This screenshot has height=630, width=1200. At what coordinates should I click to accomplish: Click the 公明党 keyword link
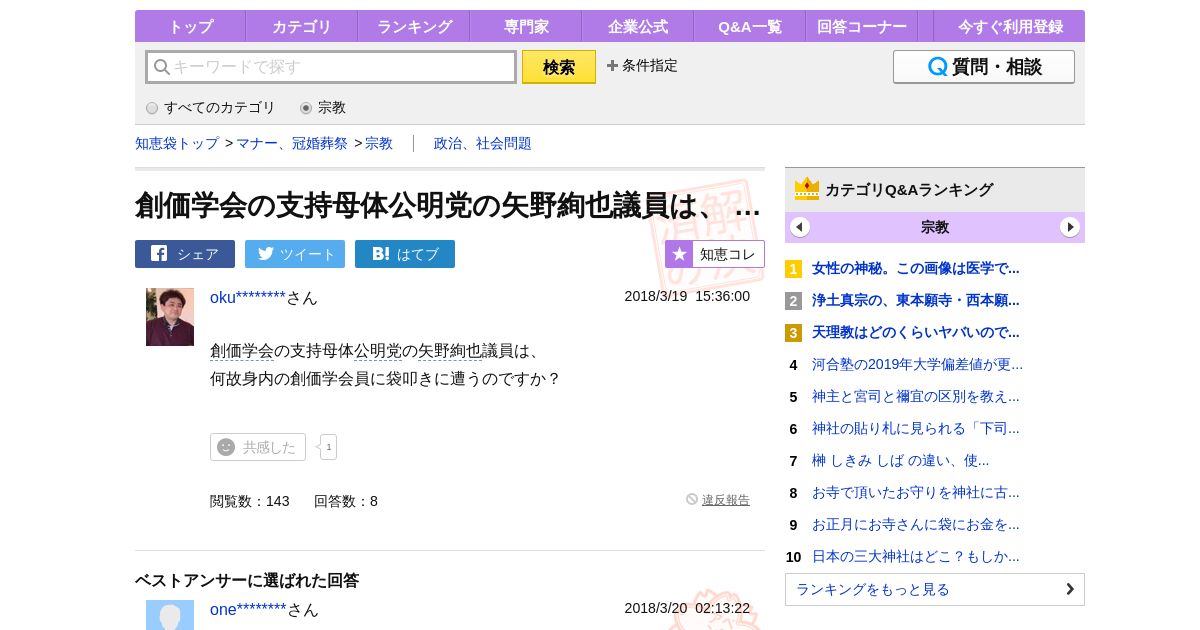tap(378, 351)
